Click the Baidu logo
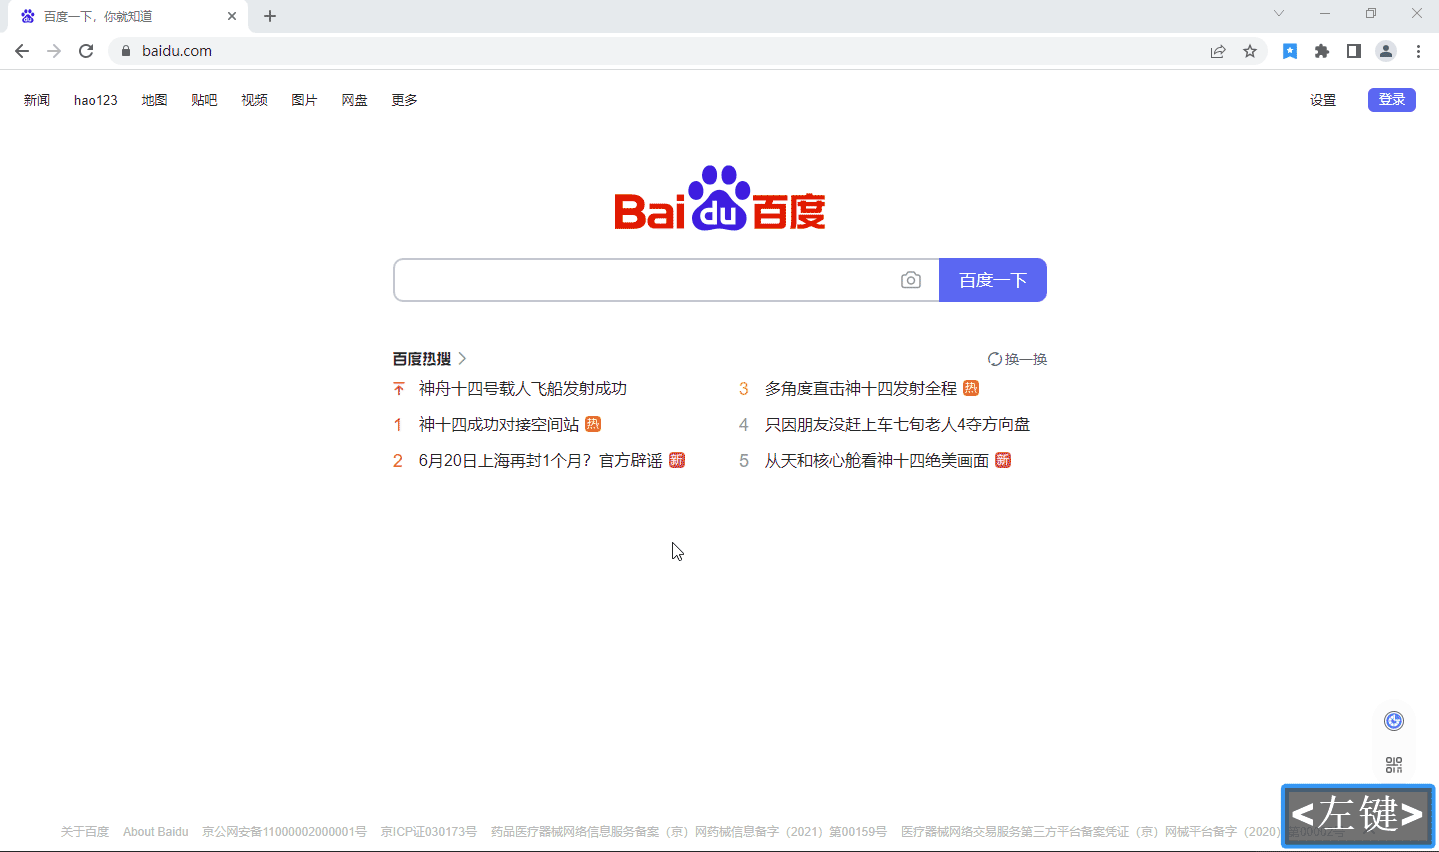The height and width of the screenshot is (852, 1439). coord(720,198)
